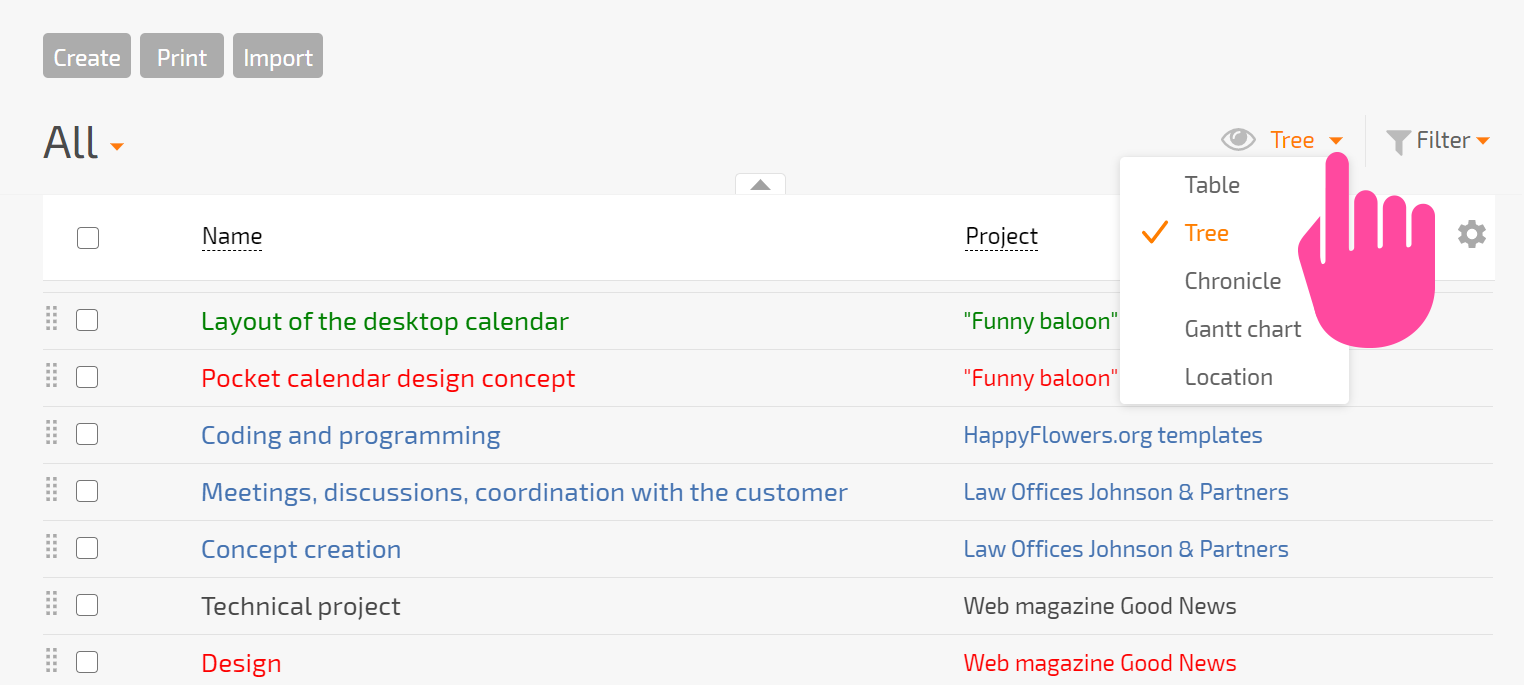Open red Web magazine Good News project
This screenshot has width=1524, height=685.
[x=1100, y=663]
